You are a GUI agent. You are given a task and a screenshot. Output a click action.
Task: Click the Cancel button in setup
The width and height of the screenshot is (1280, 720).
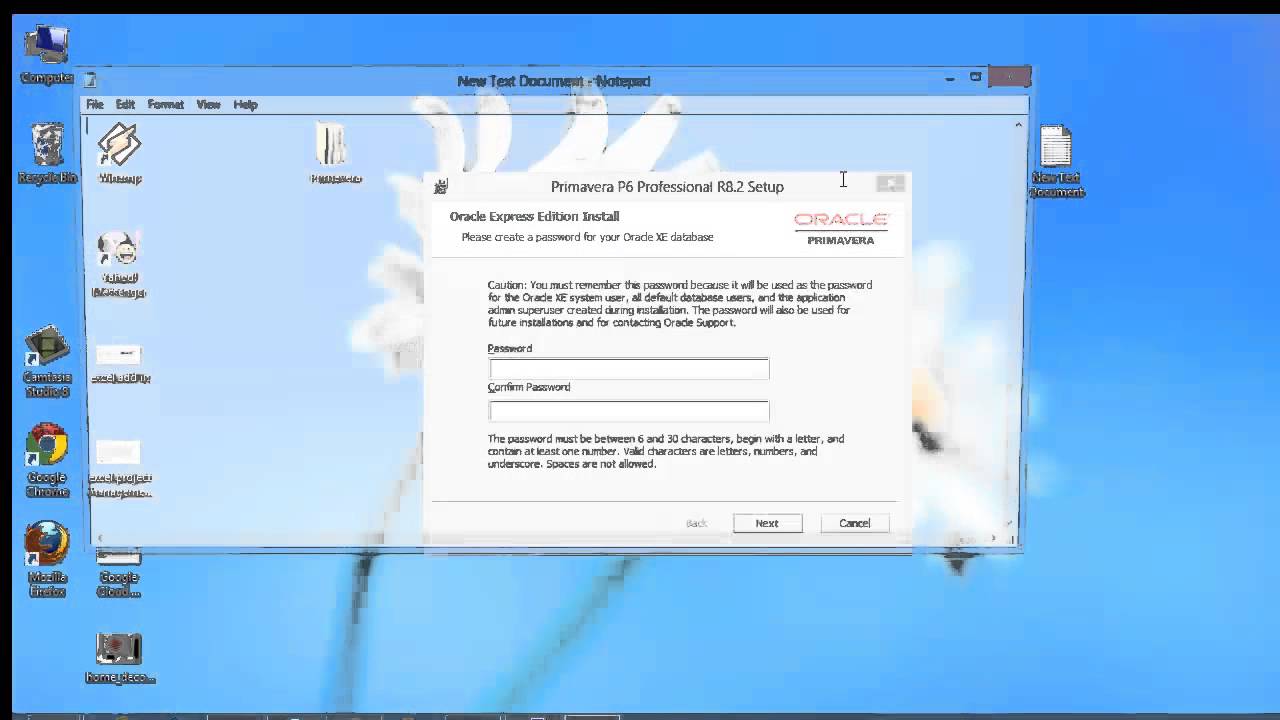pyautogui.click(x=855, y=523)
